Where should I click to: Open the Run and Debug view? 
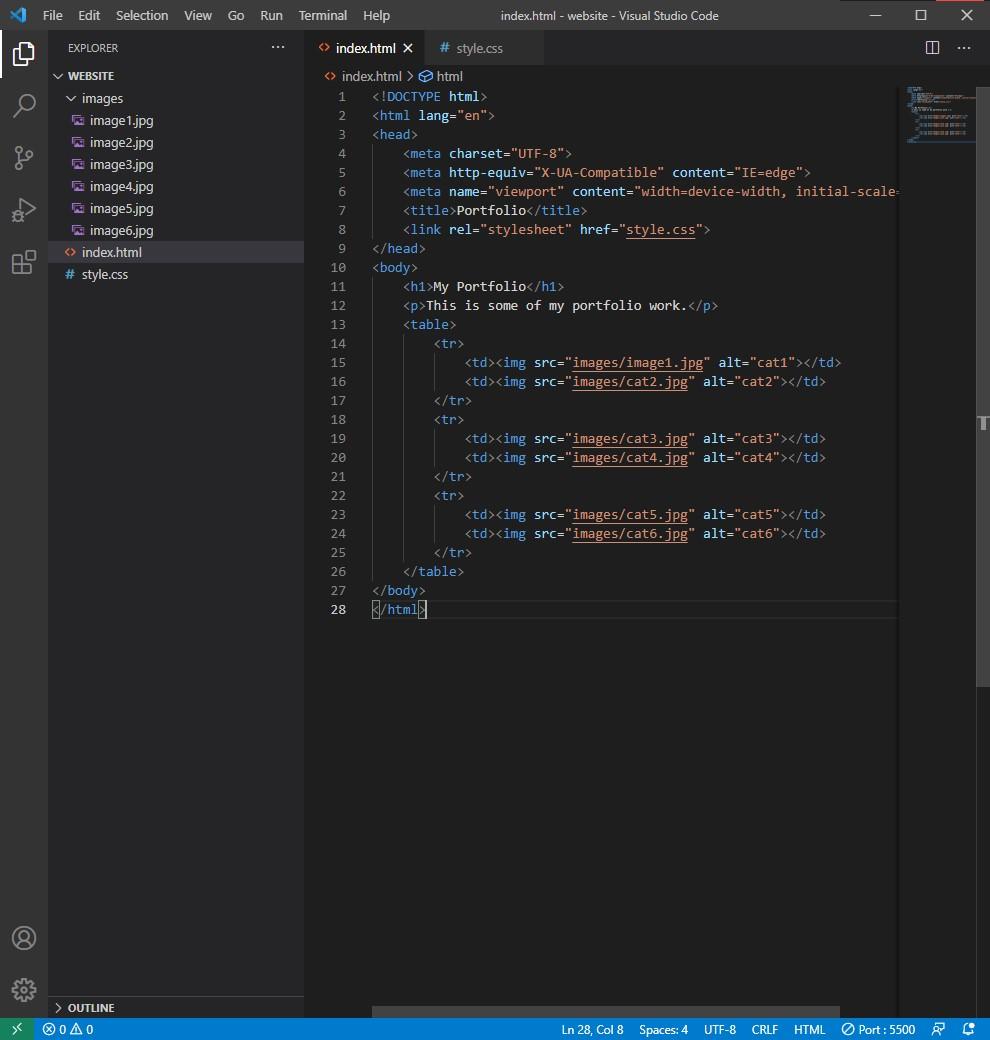24,210
